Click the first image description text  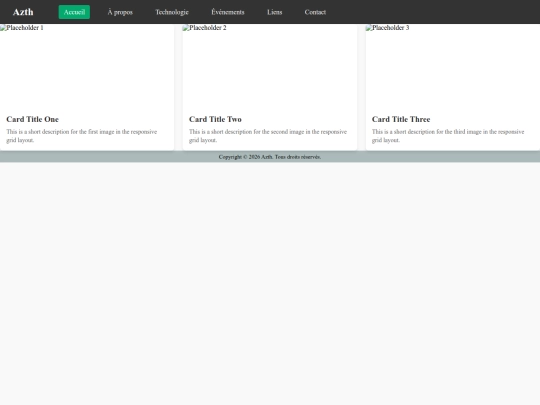click(x=82, y=136)
